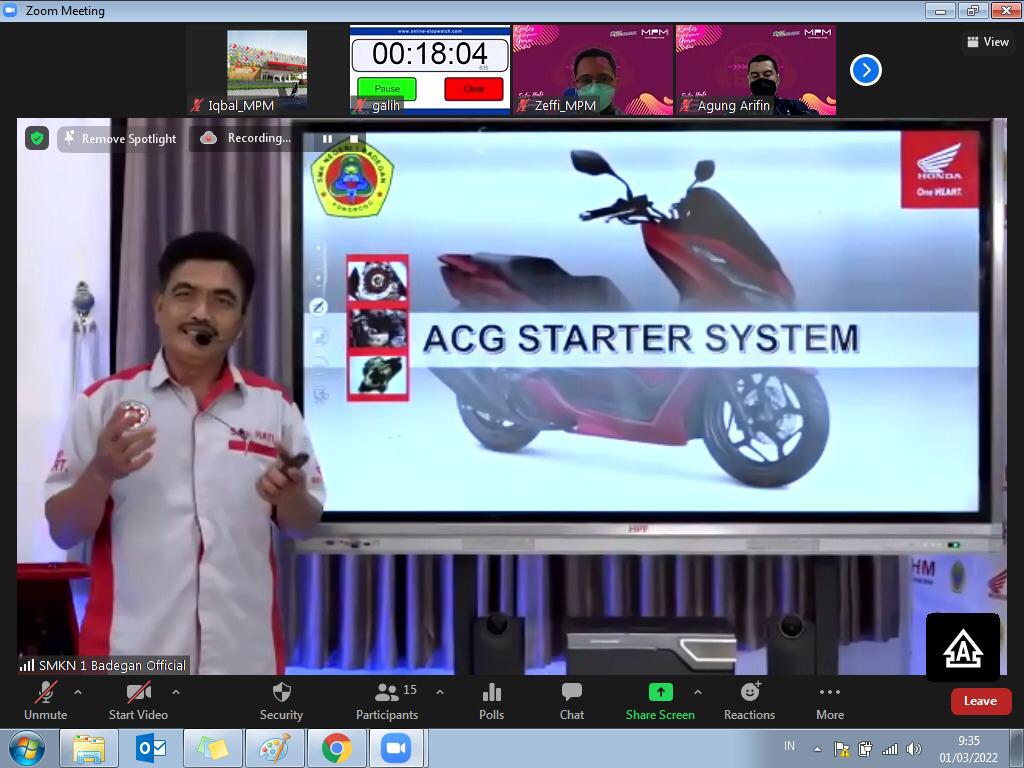Click the SMKN 1 Badegan Official name label
The image size is (1024, 768).
coord(104,665)
